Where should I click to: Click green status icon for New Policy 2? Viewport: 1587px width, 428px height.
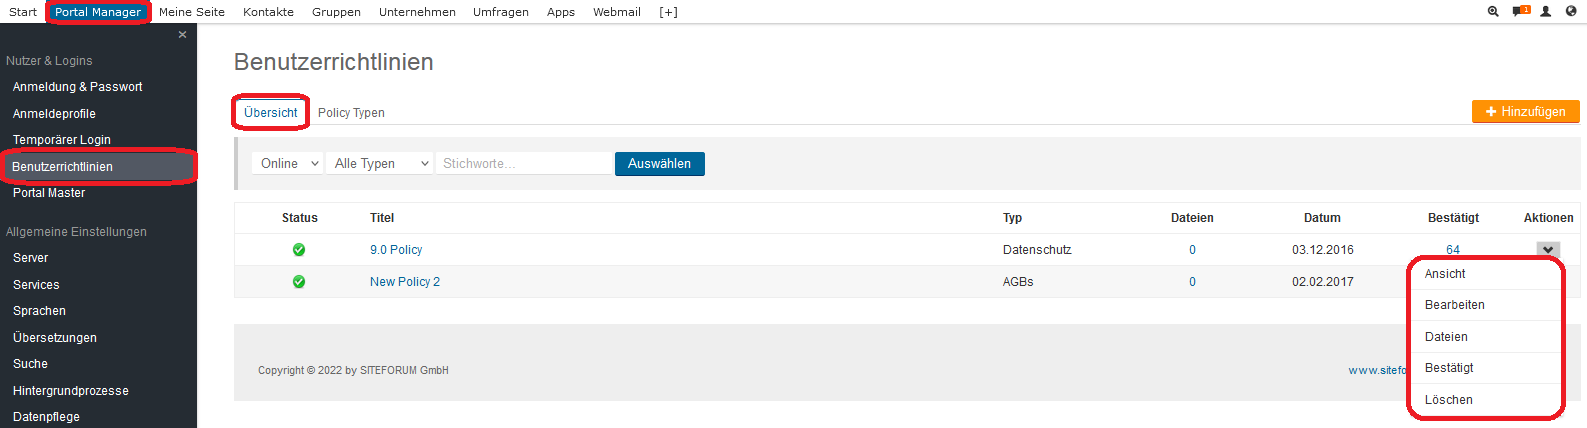pos(299,282)
